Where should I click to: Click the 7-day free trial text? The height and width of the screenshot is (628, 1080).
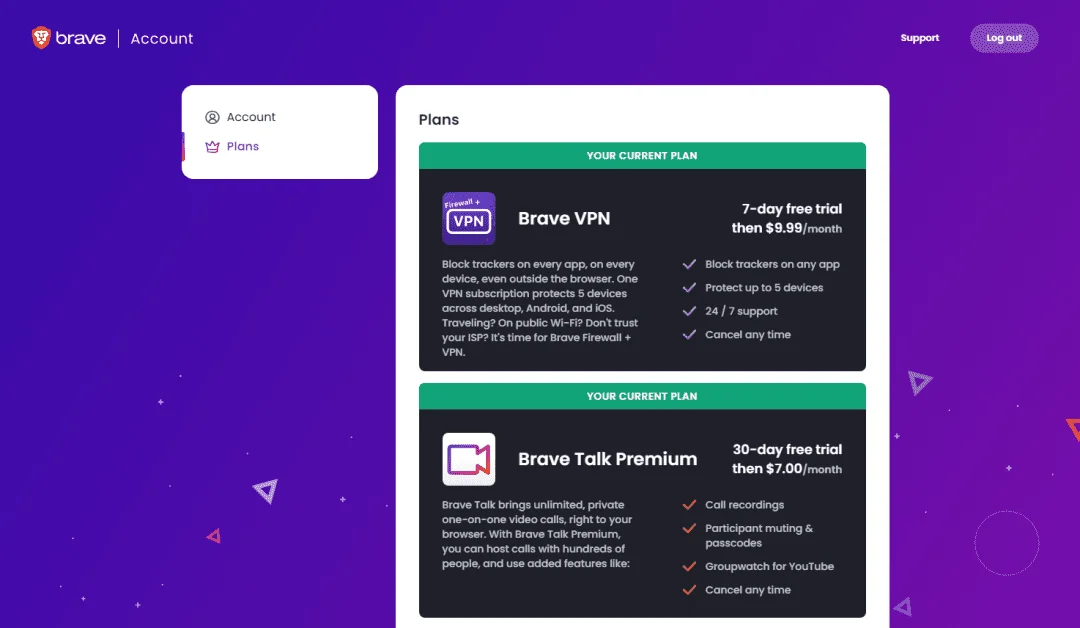(791, 209)
